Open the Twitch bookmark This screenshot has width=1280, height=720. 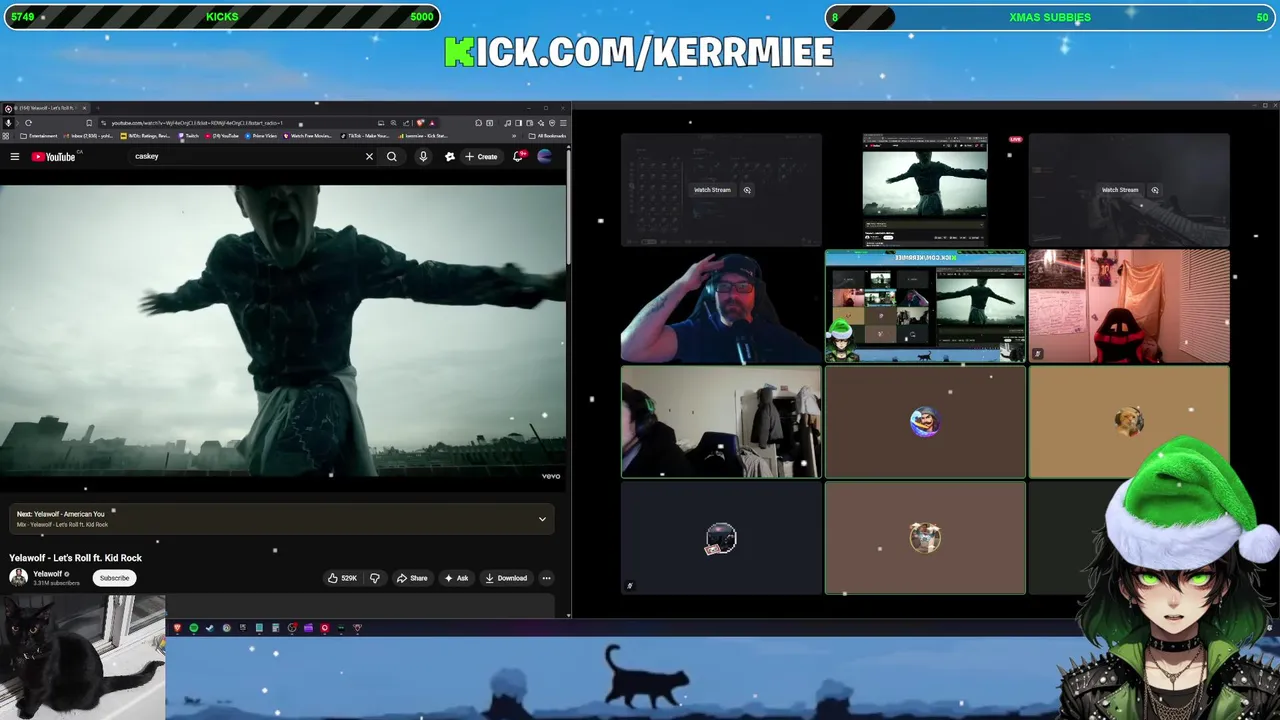[189, 136]
